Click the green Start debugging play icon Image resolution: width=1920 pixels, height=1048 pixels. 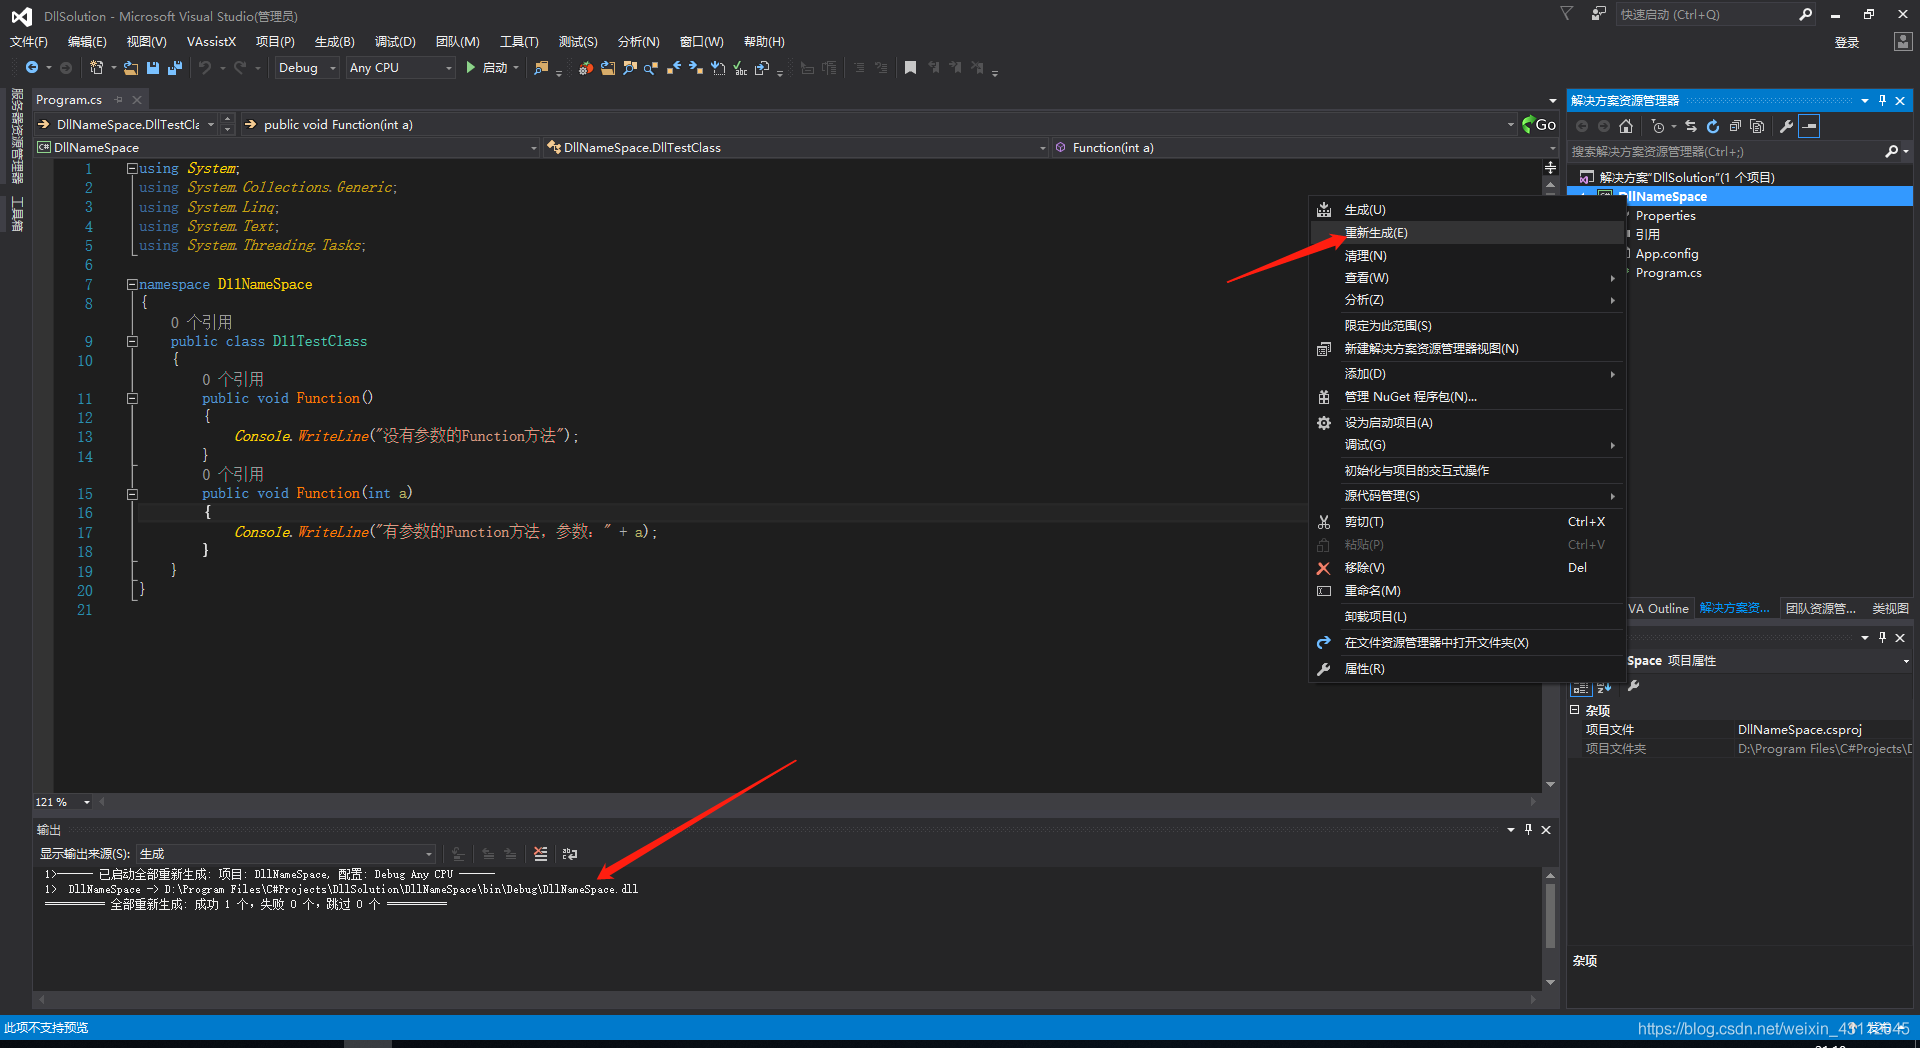(x=470, y=68)
